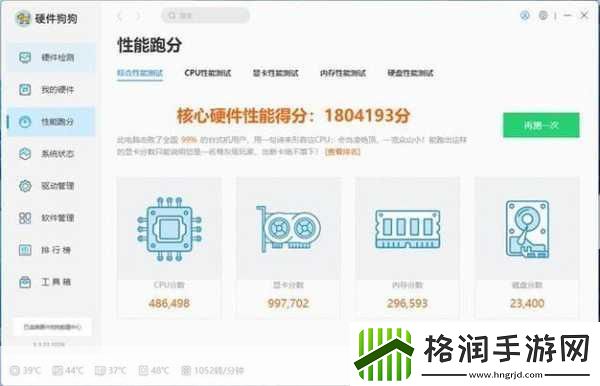Click disk score value 23,400
The height and width of the screenshot is (386, 600).
[527, 303]
